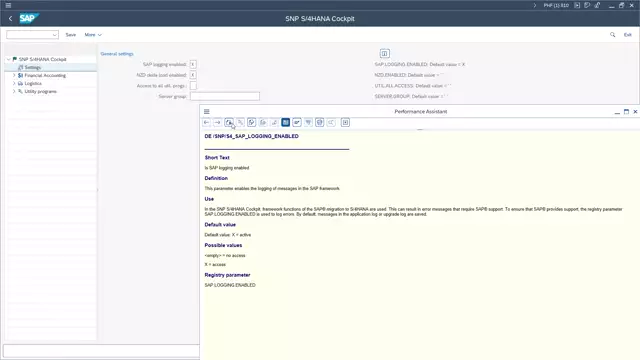
Task: Open the SAP GUI hamburger menu in the title bar
Action: (8, 5)
